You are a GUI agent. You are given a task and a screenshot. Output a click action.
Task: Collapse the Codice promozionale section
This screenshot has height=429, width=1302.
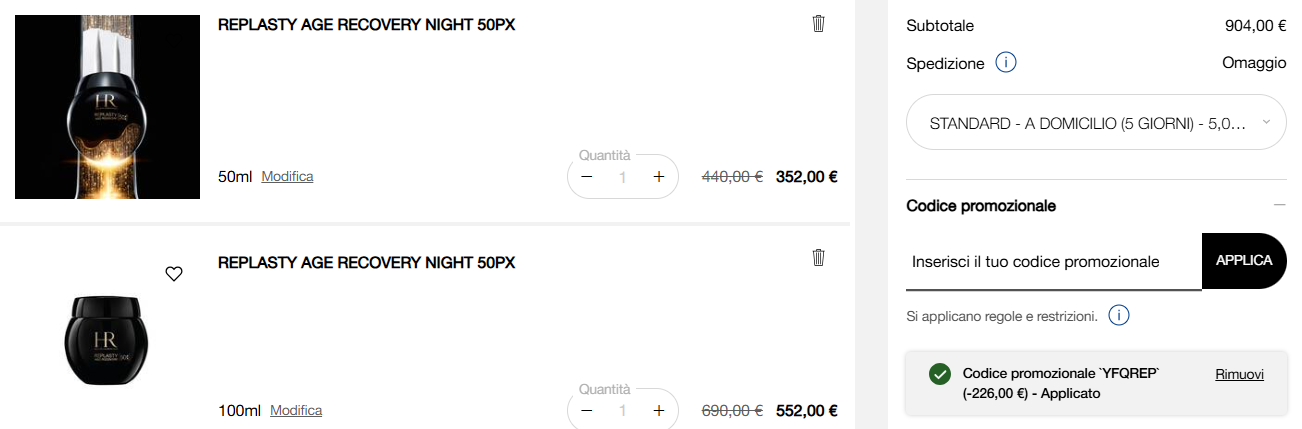[x=1279, y=205]
